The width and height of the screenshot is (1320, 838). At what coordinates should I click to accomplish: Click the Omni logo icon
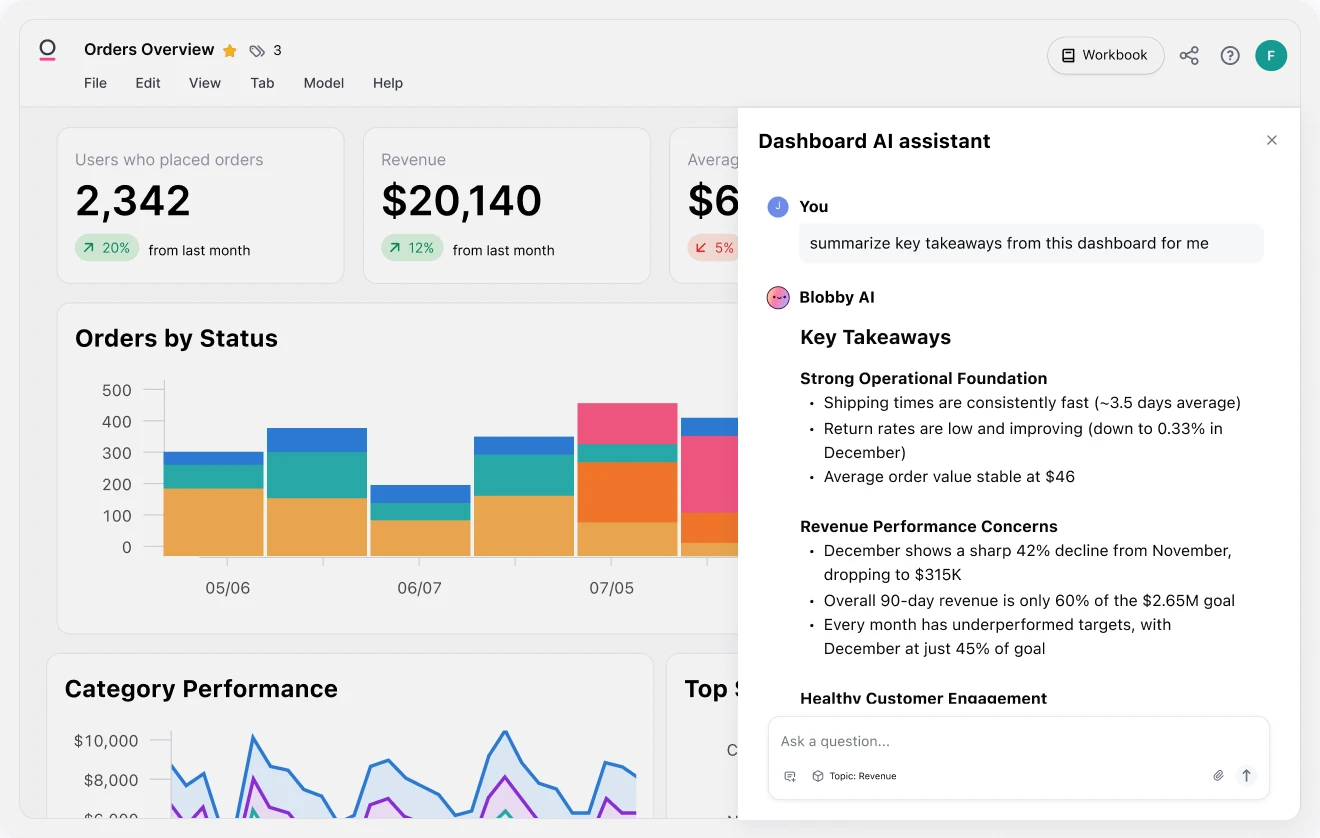coord(47,50)
